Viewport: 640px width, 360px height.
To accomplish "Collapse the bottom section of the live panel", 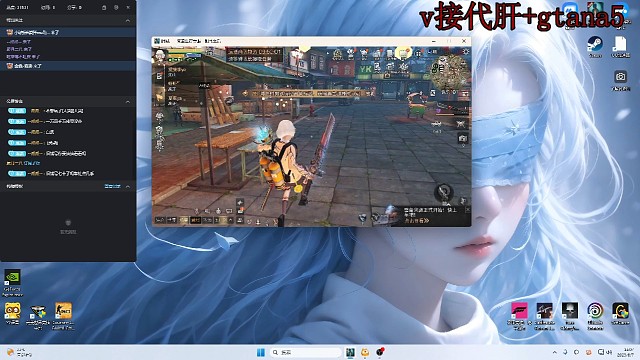I will 128,187.
